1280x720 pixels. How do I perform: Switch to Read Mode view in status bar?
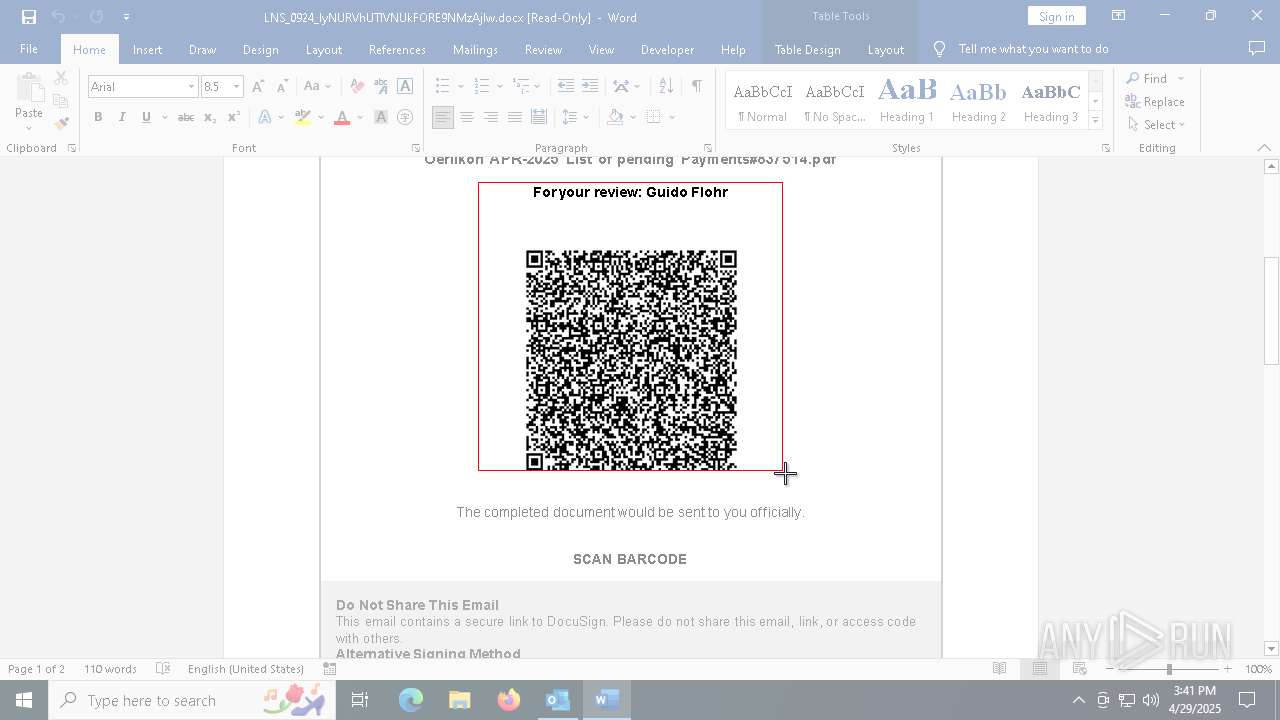click(999, 669)
